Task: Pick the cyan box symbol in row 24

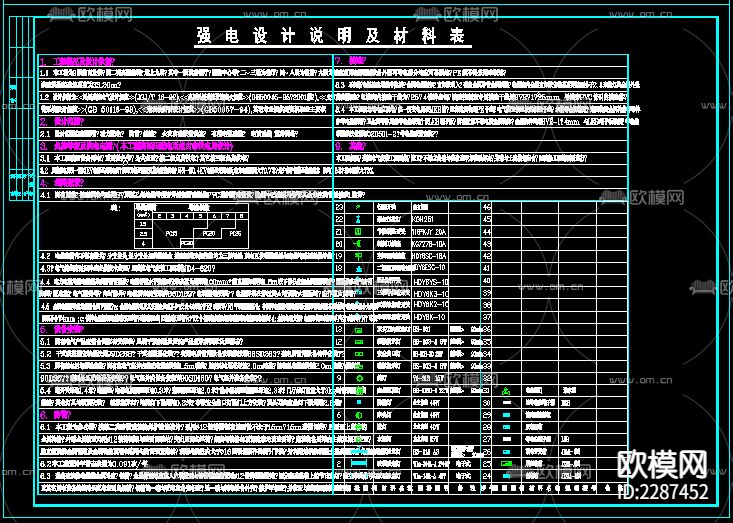Action: [x=506, y=476]
